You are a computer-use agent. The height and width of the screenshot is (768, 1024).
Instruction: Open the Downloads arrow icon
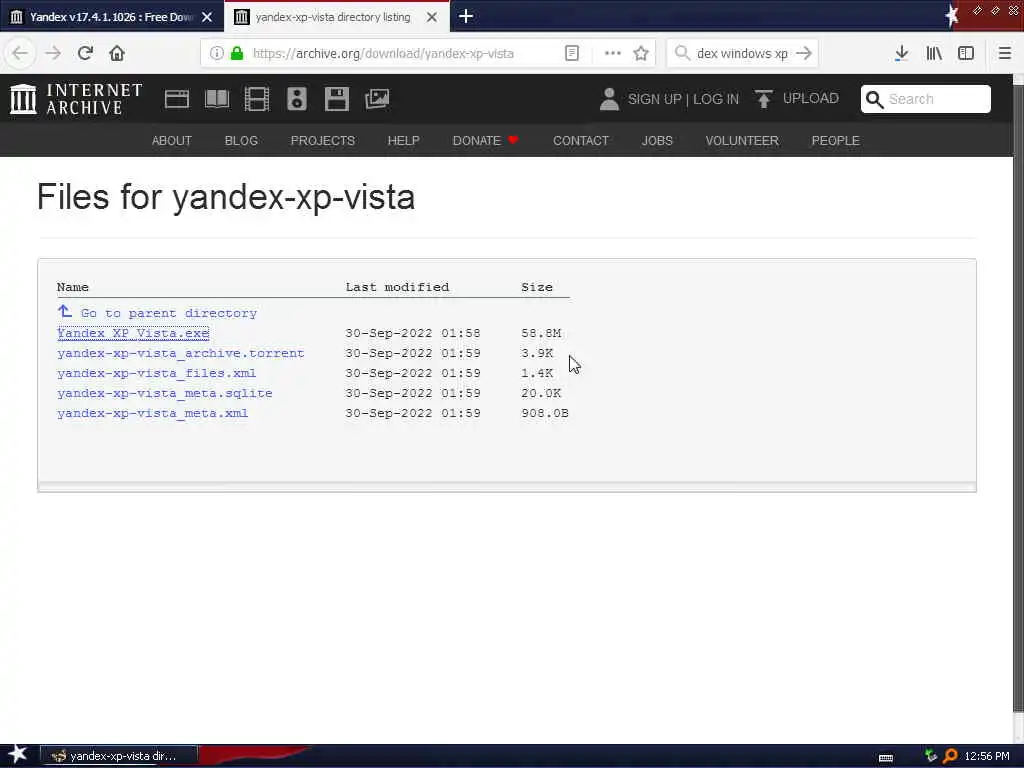[x=901, y=54]
